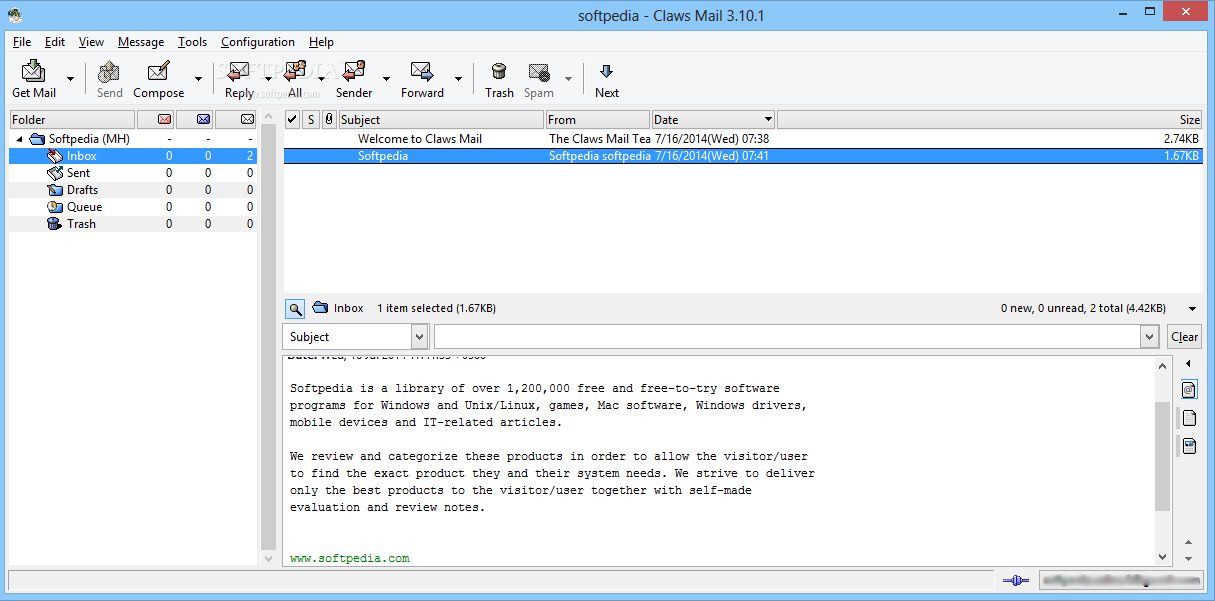This screenshot has height=601, width=1215.
Task: Open the File menu
Action: point(22,42)
